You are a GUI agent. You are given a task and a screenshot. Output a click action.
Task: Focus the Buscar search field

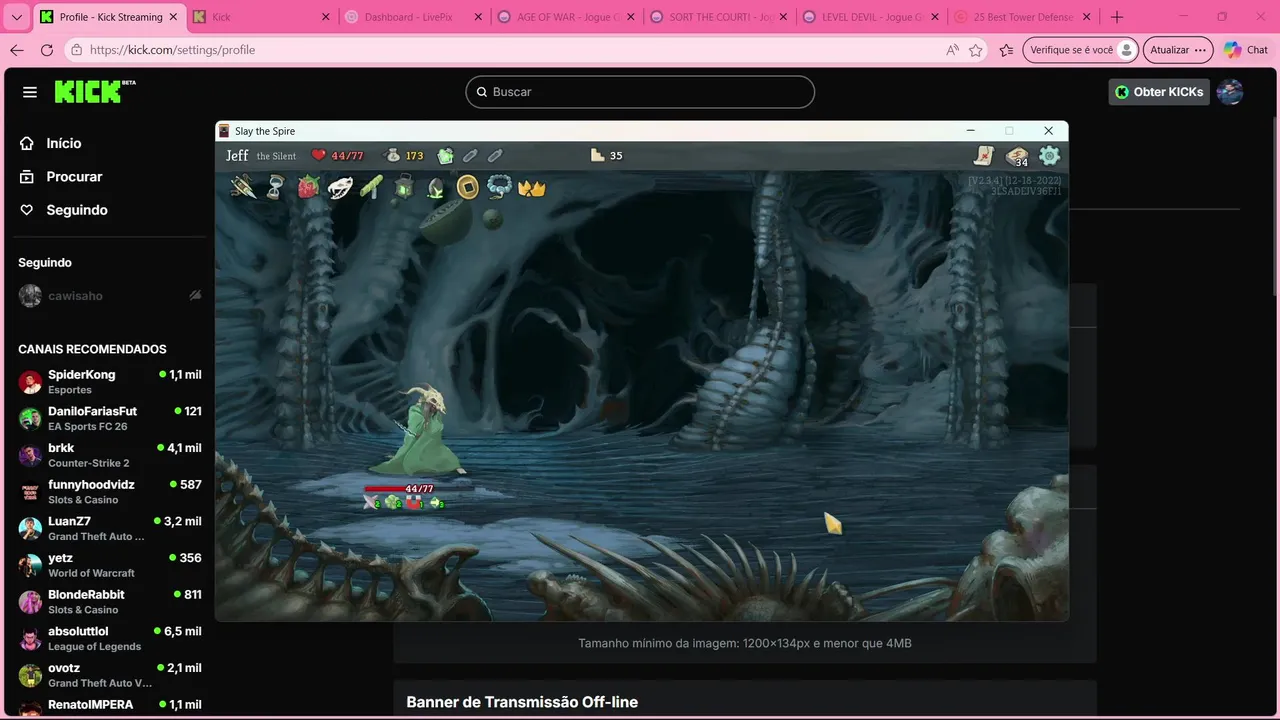point(640,92)
